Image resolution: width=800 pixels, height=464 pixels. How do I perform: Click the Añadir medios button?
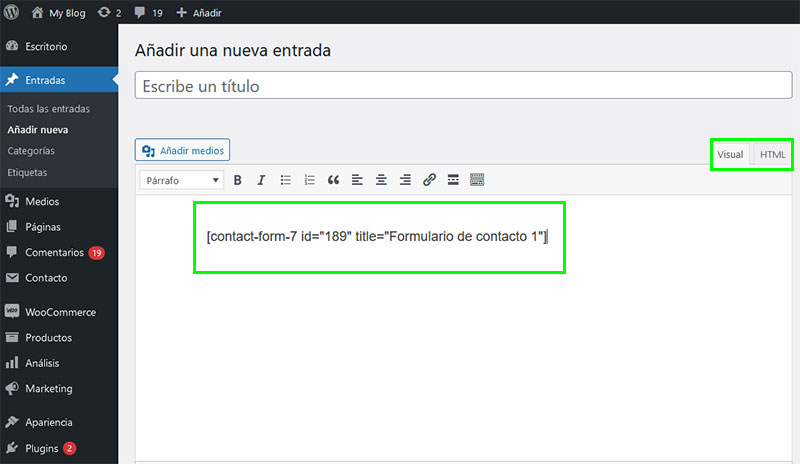coord(183,150)
